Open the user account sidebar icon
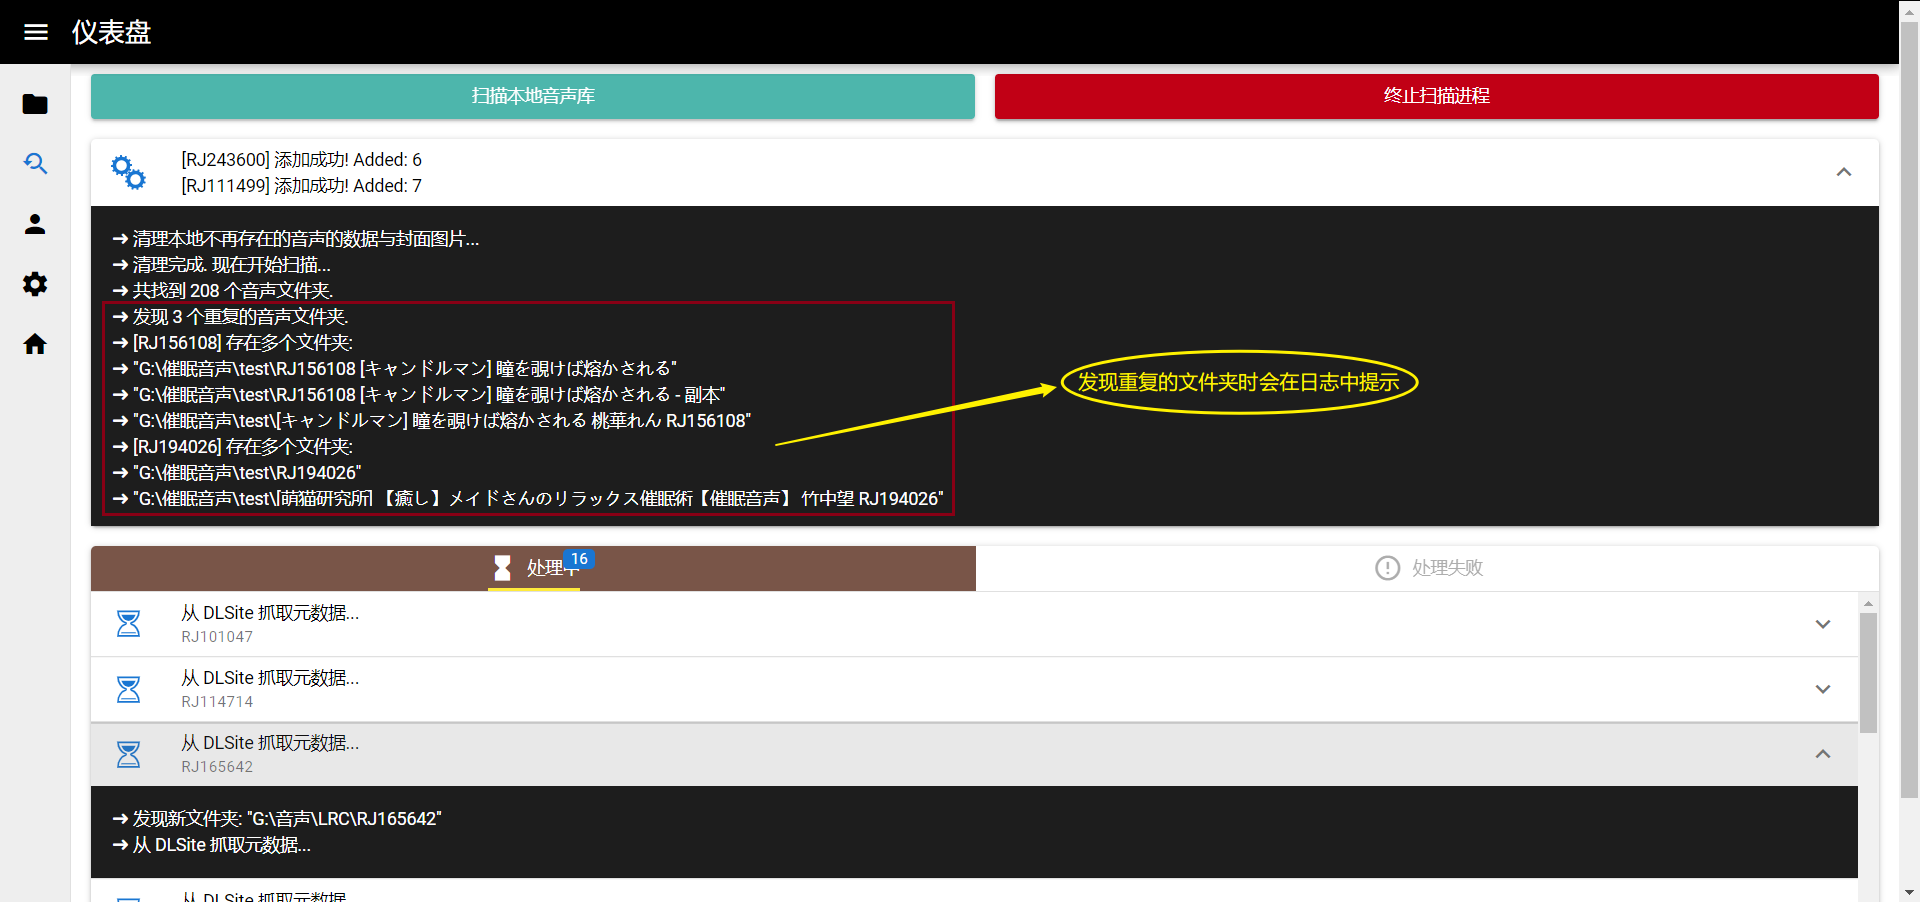Screen dimensions: 1920x902 35,224
